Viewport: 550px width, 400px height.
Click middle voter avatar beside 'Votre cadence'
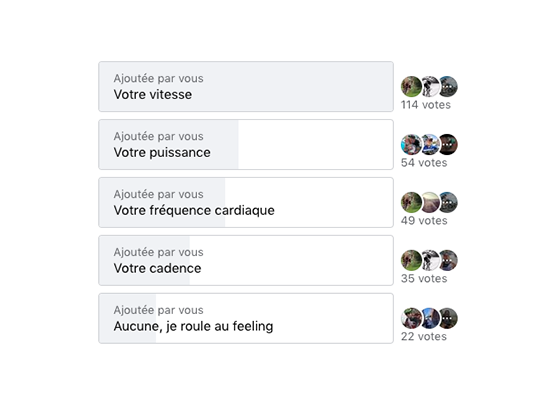tap(430, 260)
